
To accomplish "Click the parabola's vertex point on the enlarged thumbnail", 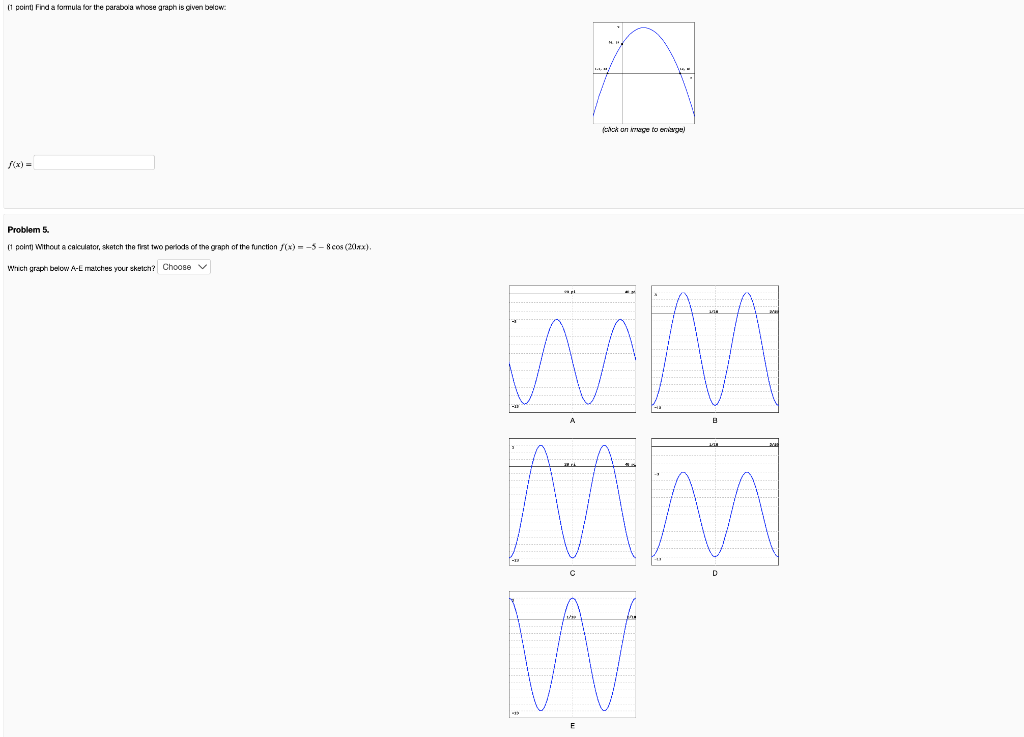I will 644,27.
